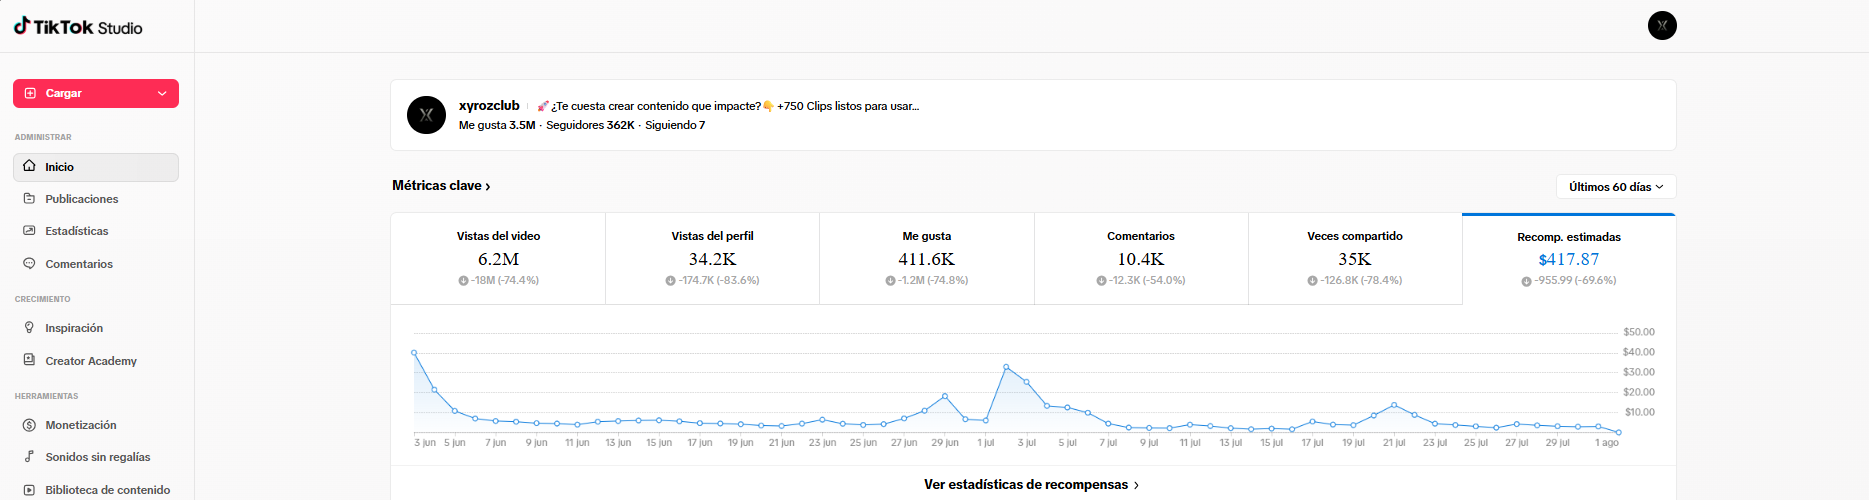Click the 10.4K comments value
Viewport: 1869px width, 500px height.
pos(1141,259)
